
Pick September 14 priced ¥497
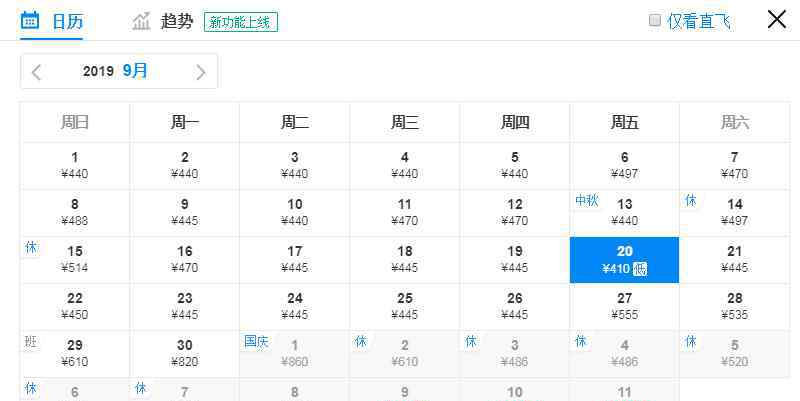tap(735, 213)
